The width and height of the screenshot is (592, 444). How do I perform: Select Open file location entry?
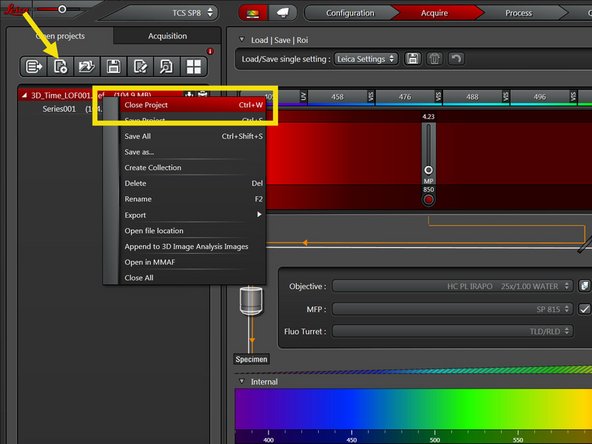[x=193, y=231]
